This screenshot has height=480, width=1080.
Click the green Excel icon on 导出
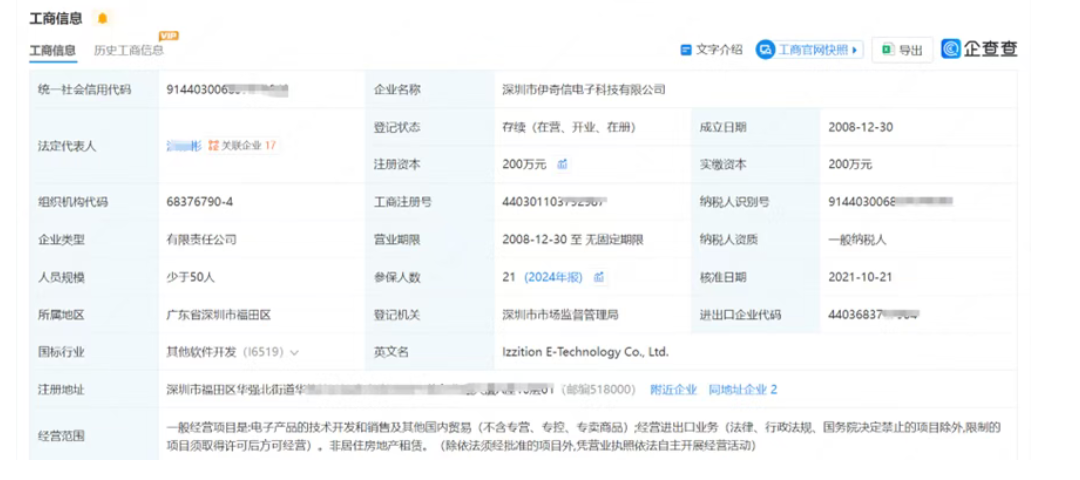tap(886, 50)
